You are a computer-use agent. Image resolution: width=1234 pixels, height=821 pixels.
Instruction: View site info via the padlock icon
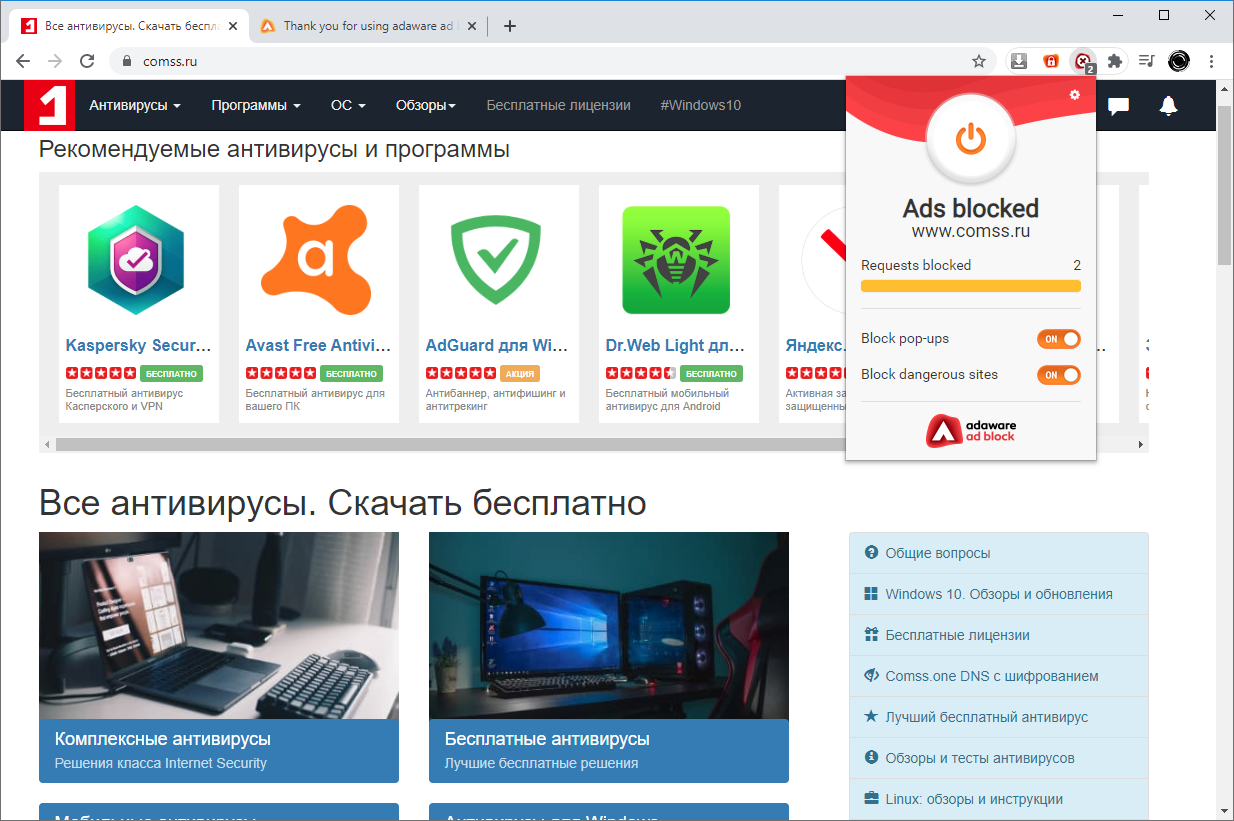(x=126, y=61)
